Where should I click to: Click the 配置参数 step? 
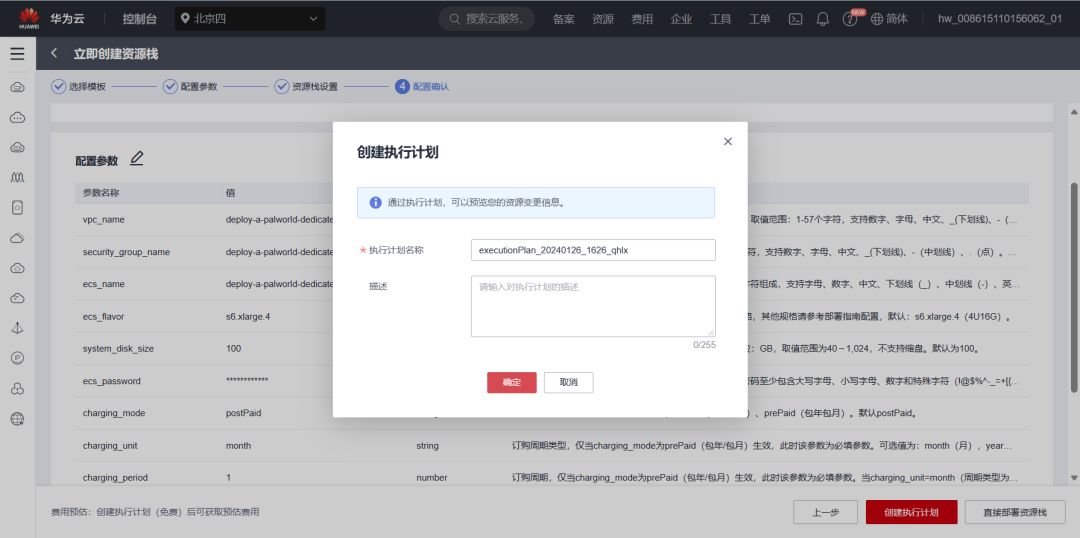pos(190,87)
